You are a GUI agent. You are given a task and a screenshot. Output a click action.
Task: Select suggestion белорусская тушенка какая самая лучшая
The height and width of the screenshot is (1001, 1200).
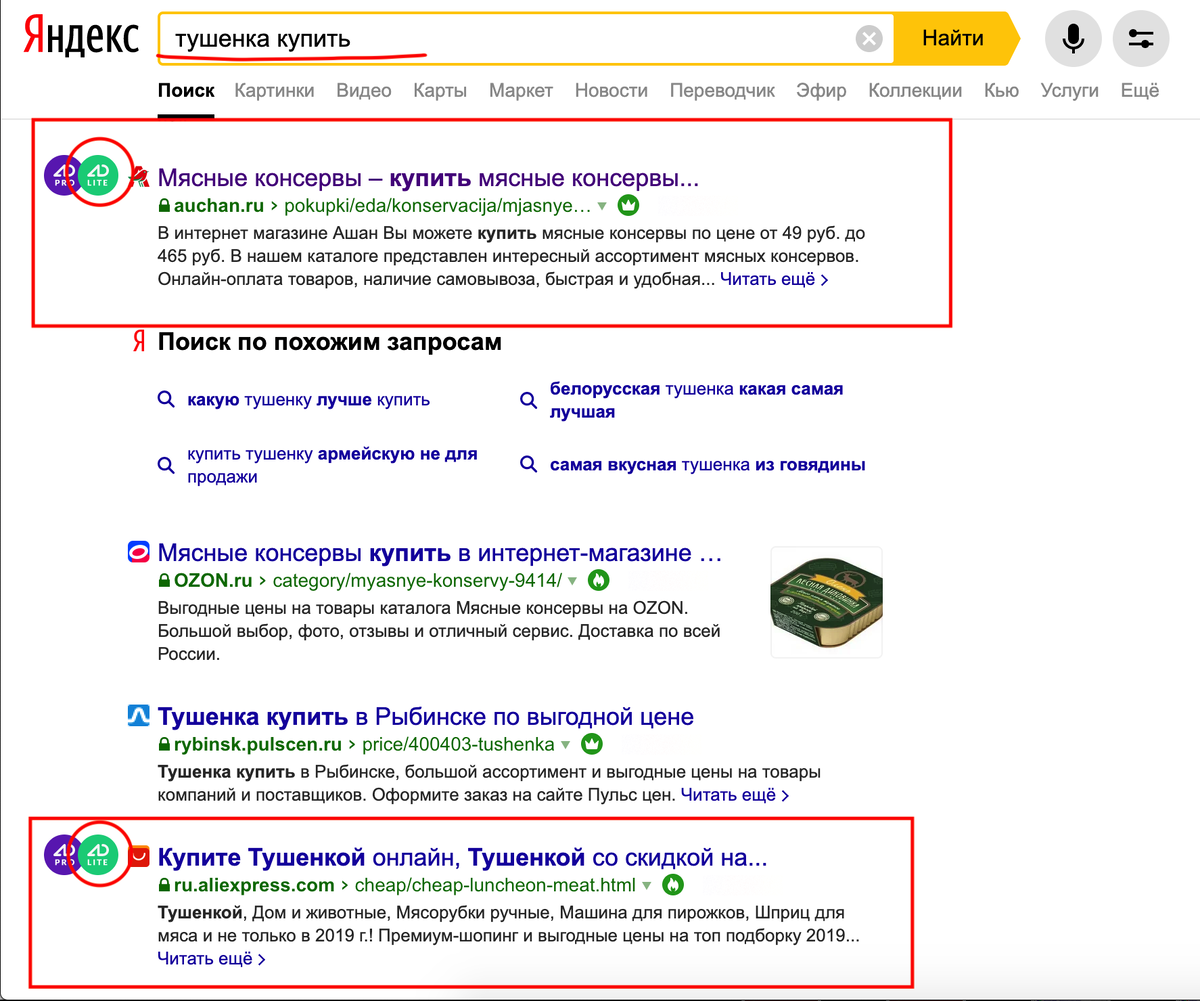(696, 400)
